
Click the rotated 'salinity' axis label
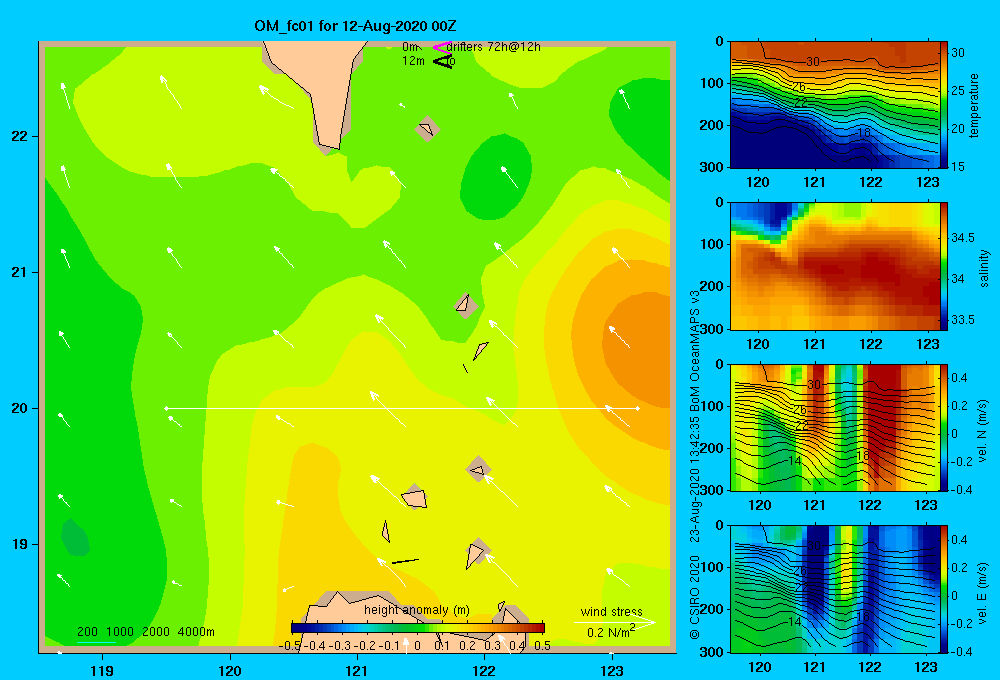[x=984, y=268]
